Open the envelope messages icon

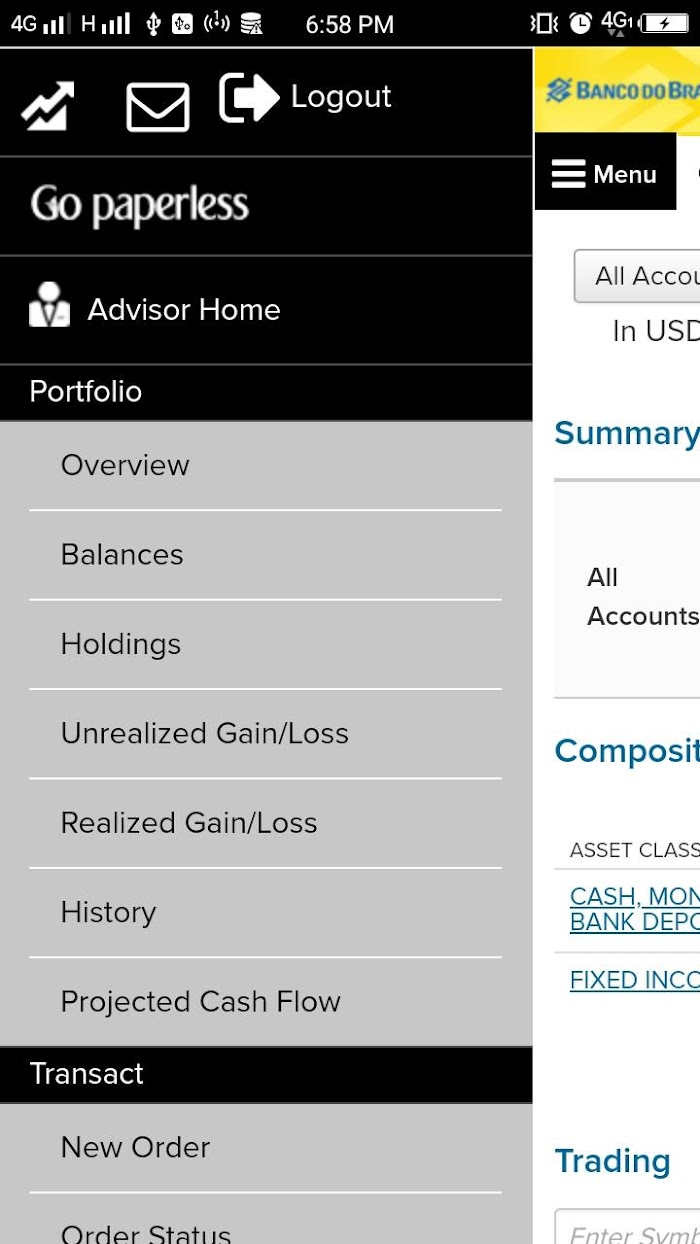158,107
